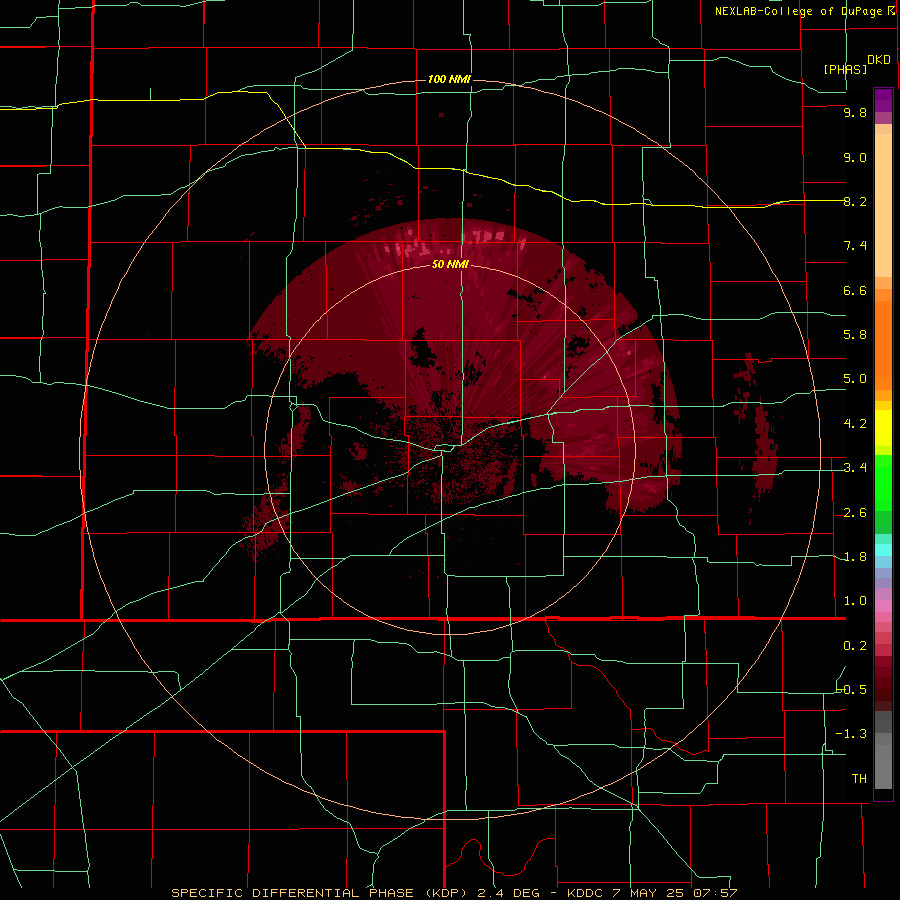Screen dimensions: 900x900
Task: Click the -0.5 value on the color scale
Action: click(x=852, y=690)
